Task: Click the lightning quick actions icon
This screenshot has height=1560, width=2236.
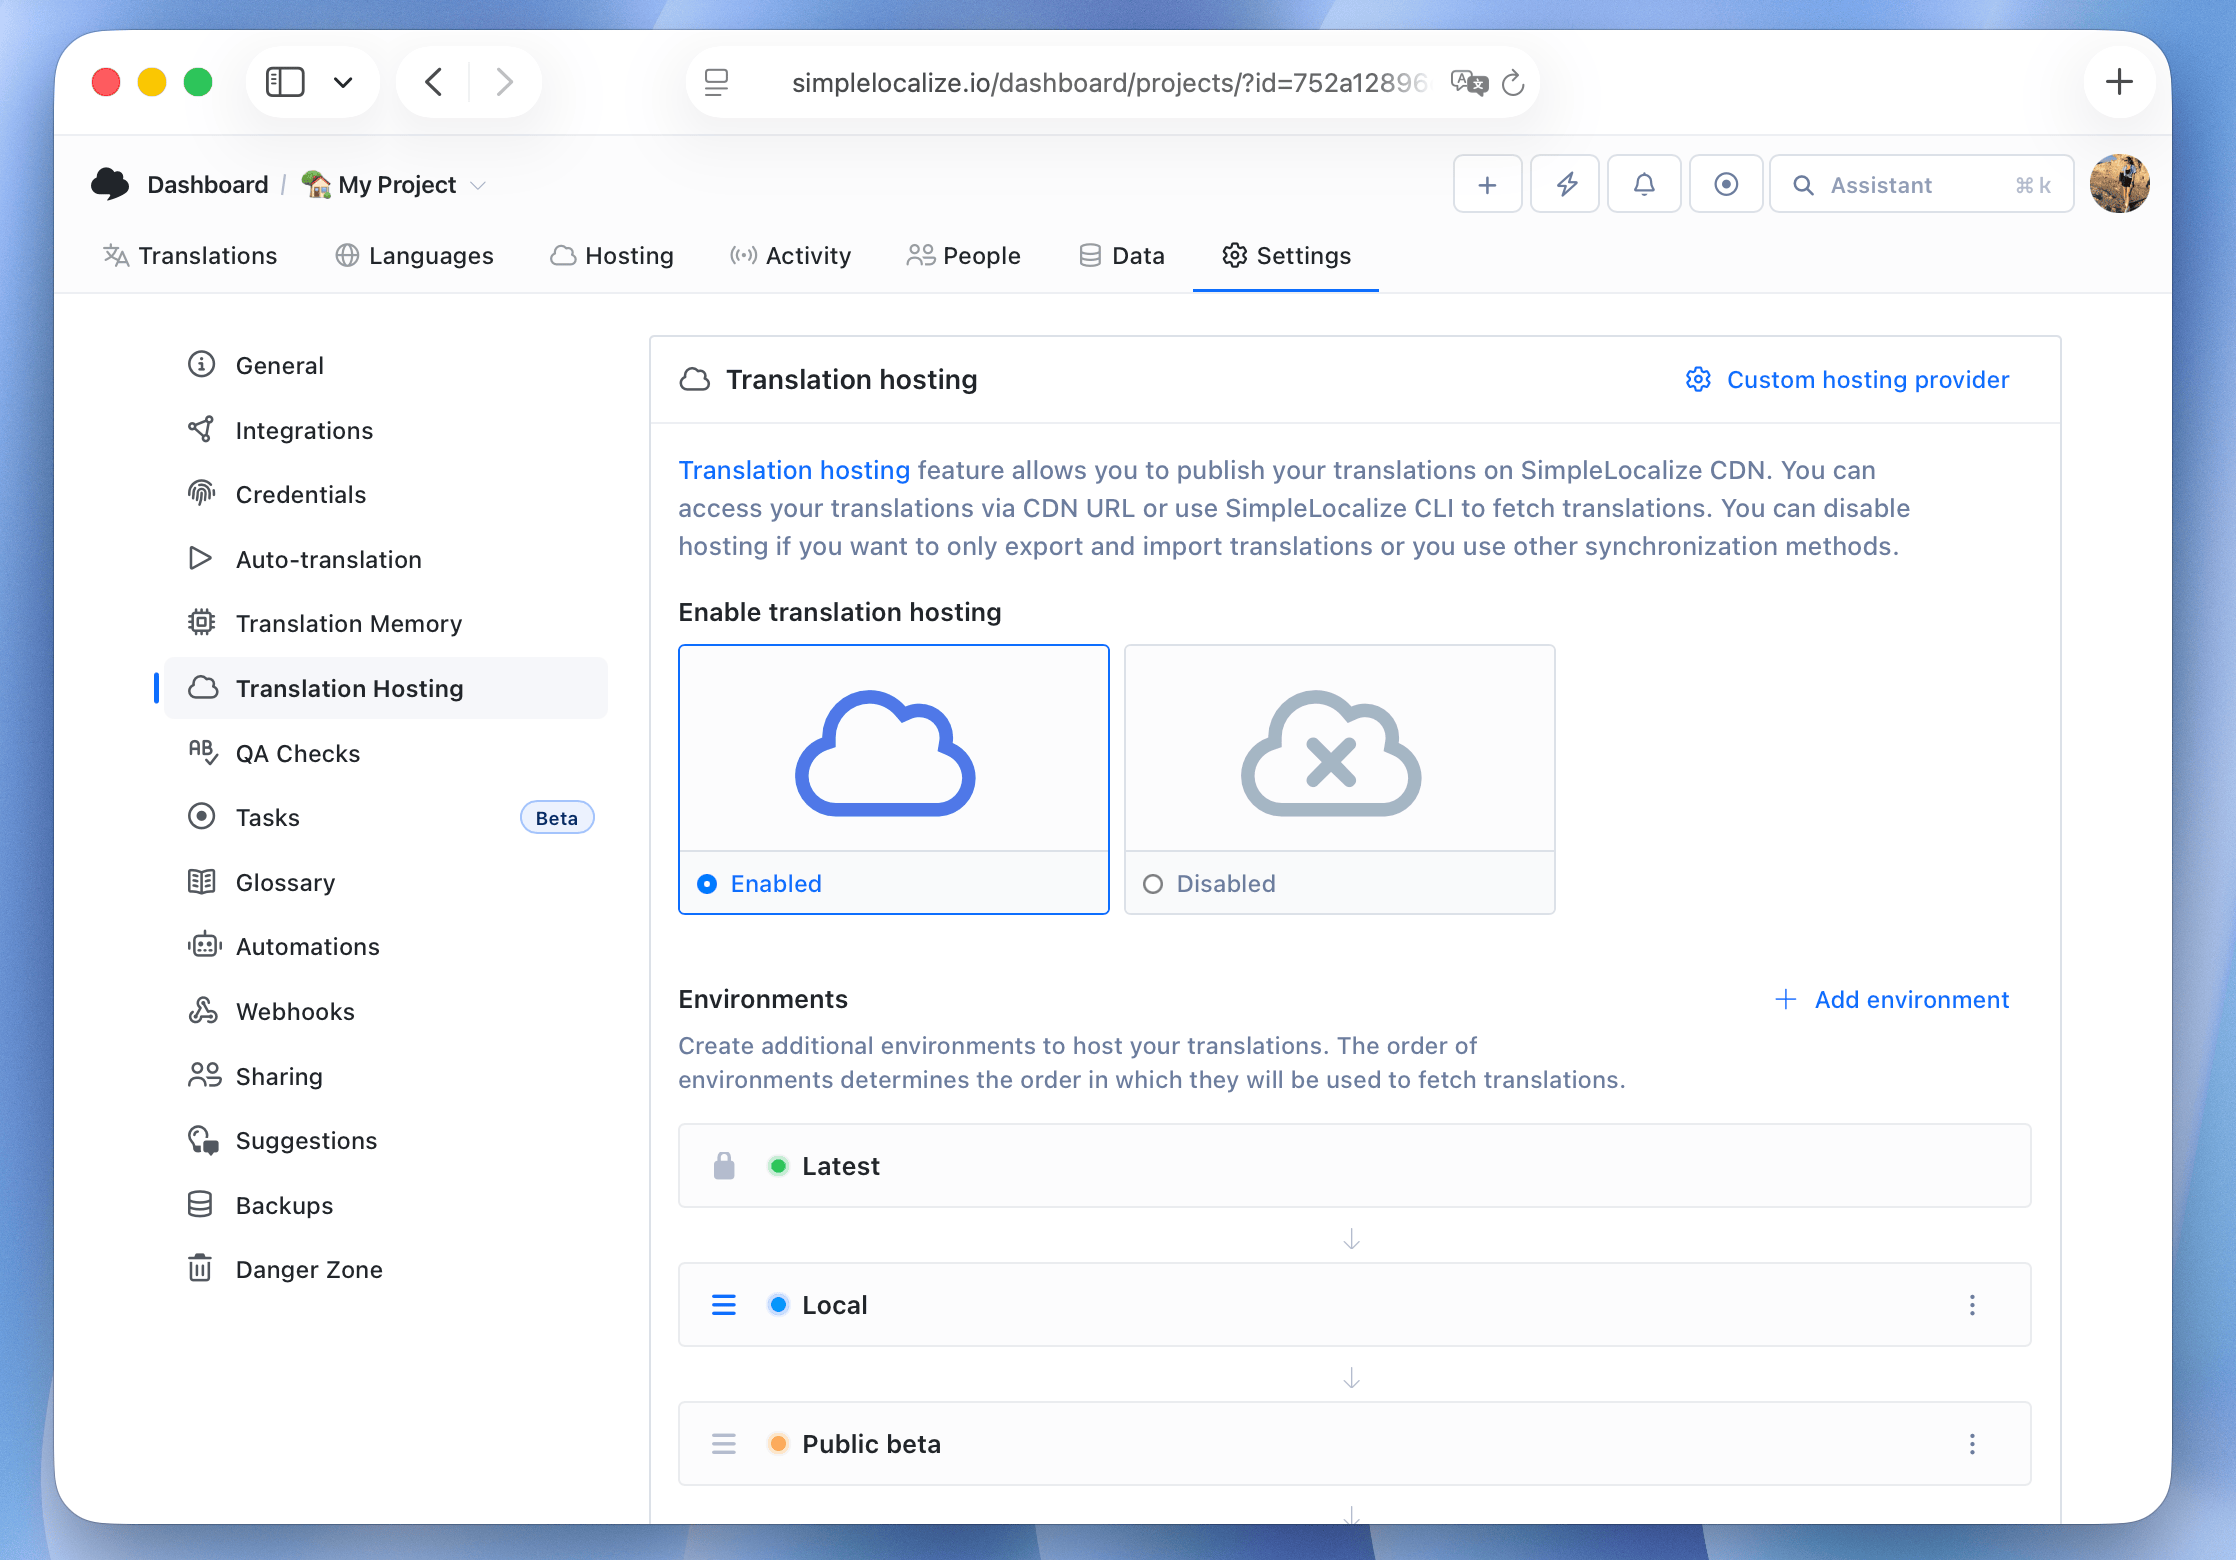Action: point(1565,184)
